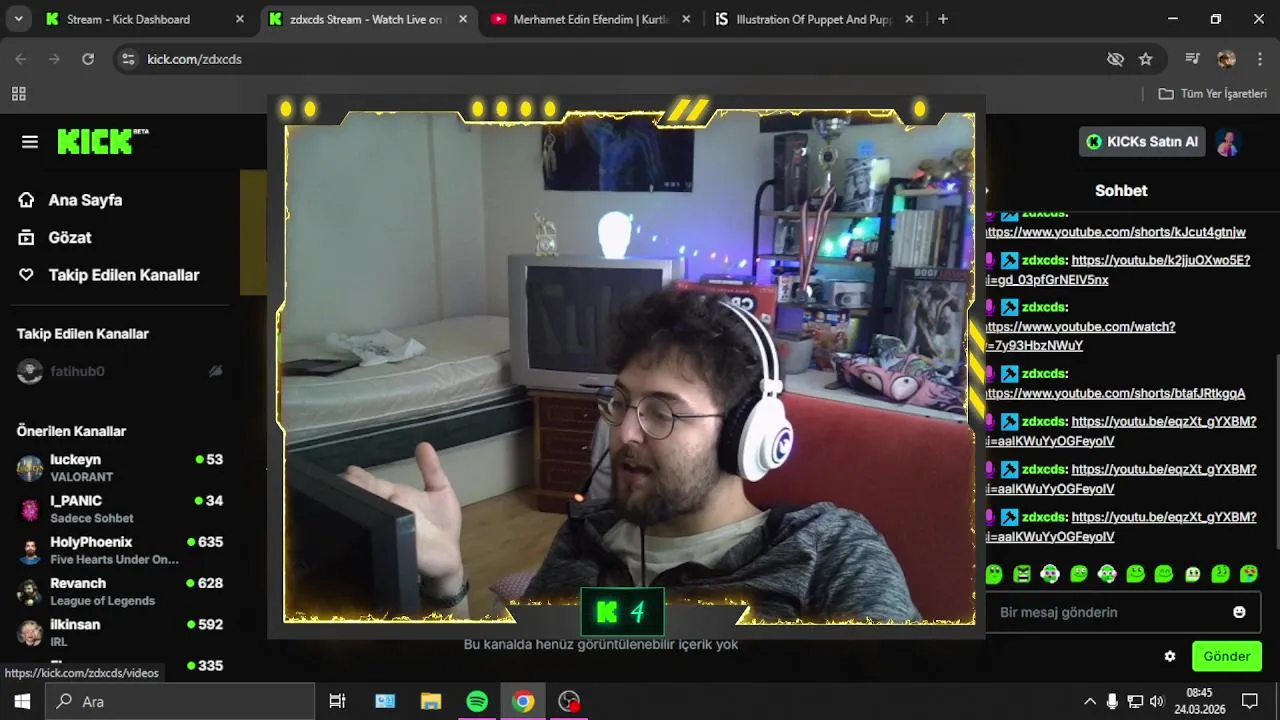Pick the last emote in quick emote row

(x=1249, y=574)
